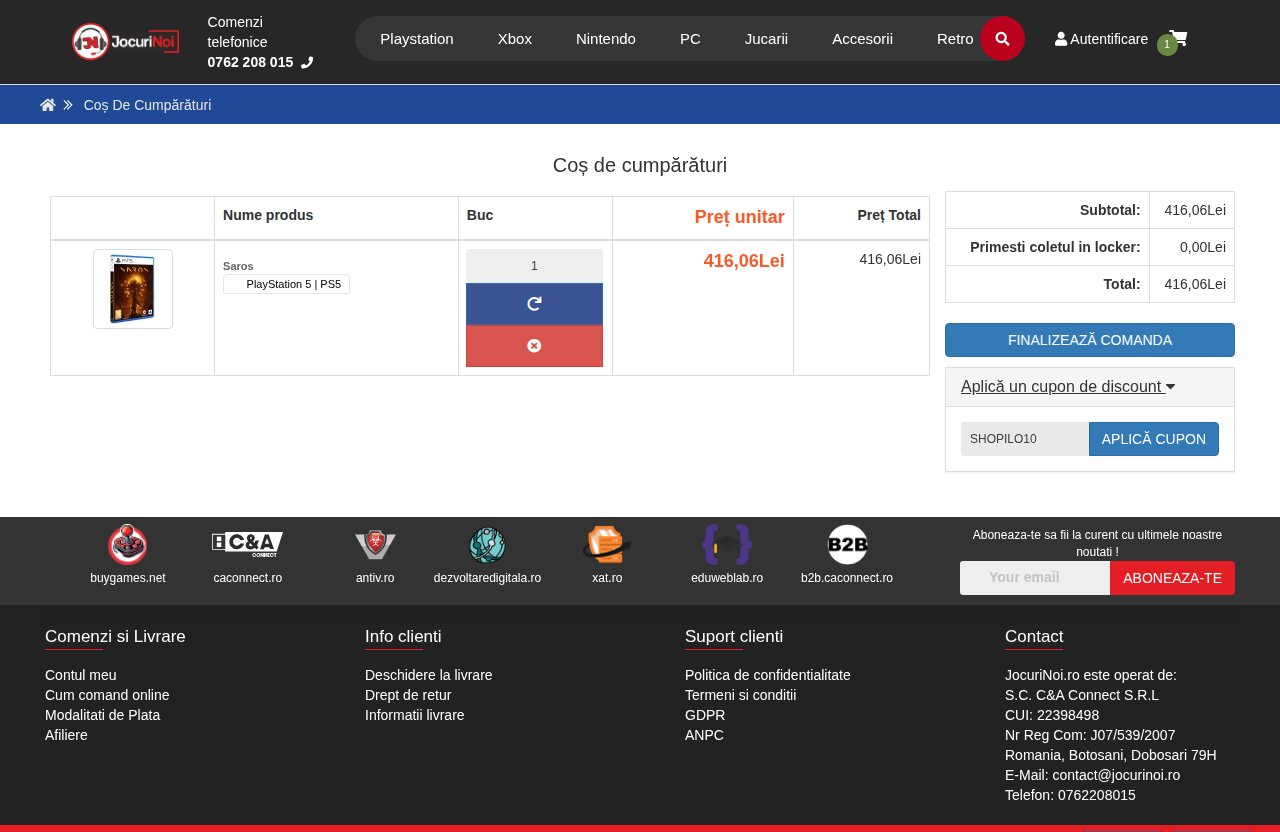1280x832 pixels.
Task: Open the Jucarii menu
Action: (766, 38)
